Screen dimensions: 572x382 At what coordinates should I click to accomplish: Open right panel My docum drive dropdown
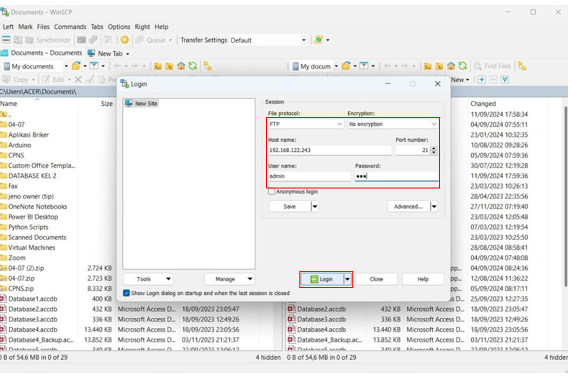pos(336,66)
